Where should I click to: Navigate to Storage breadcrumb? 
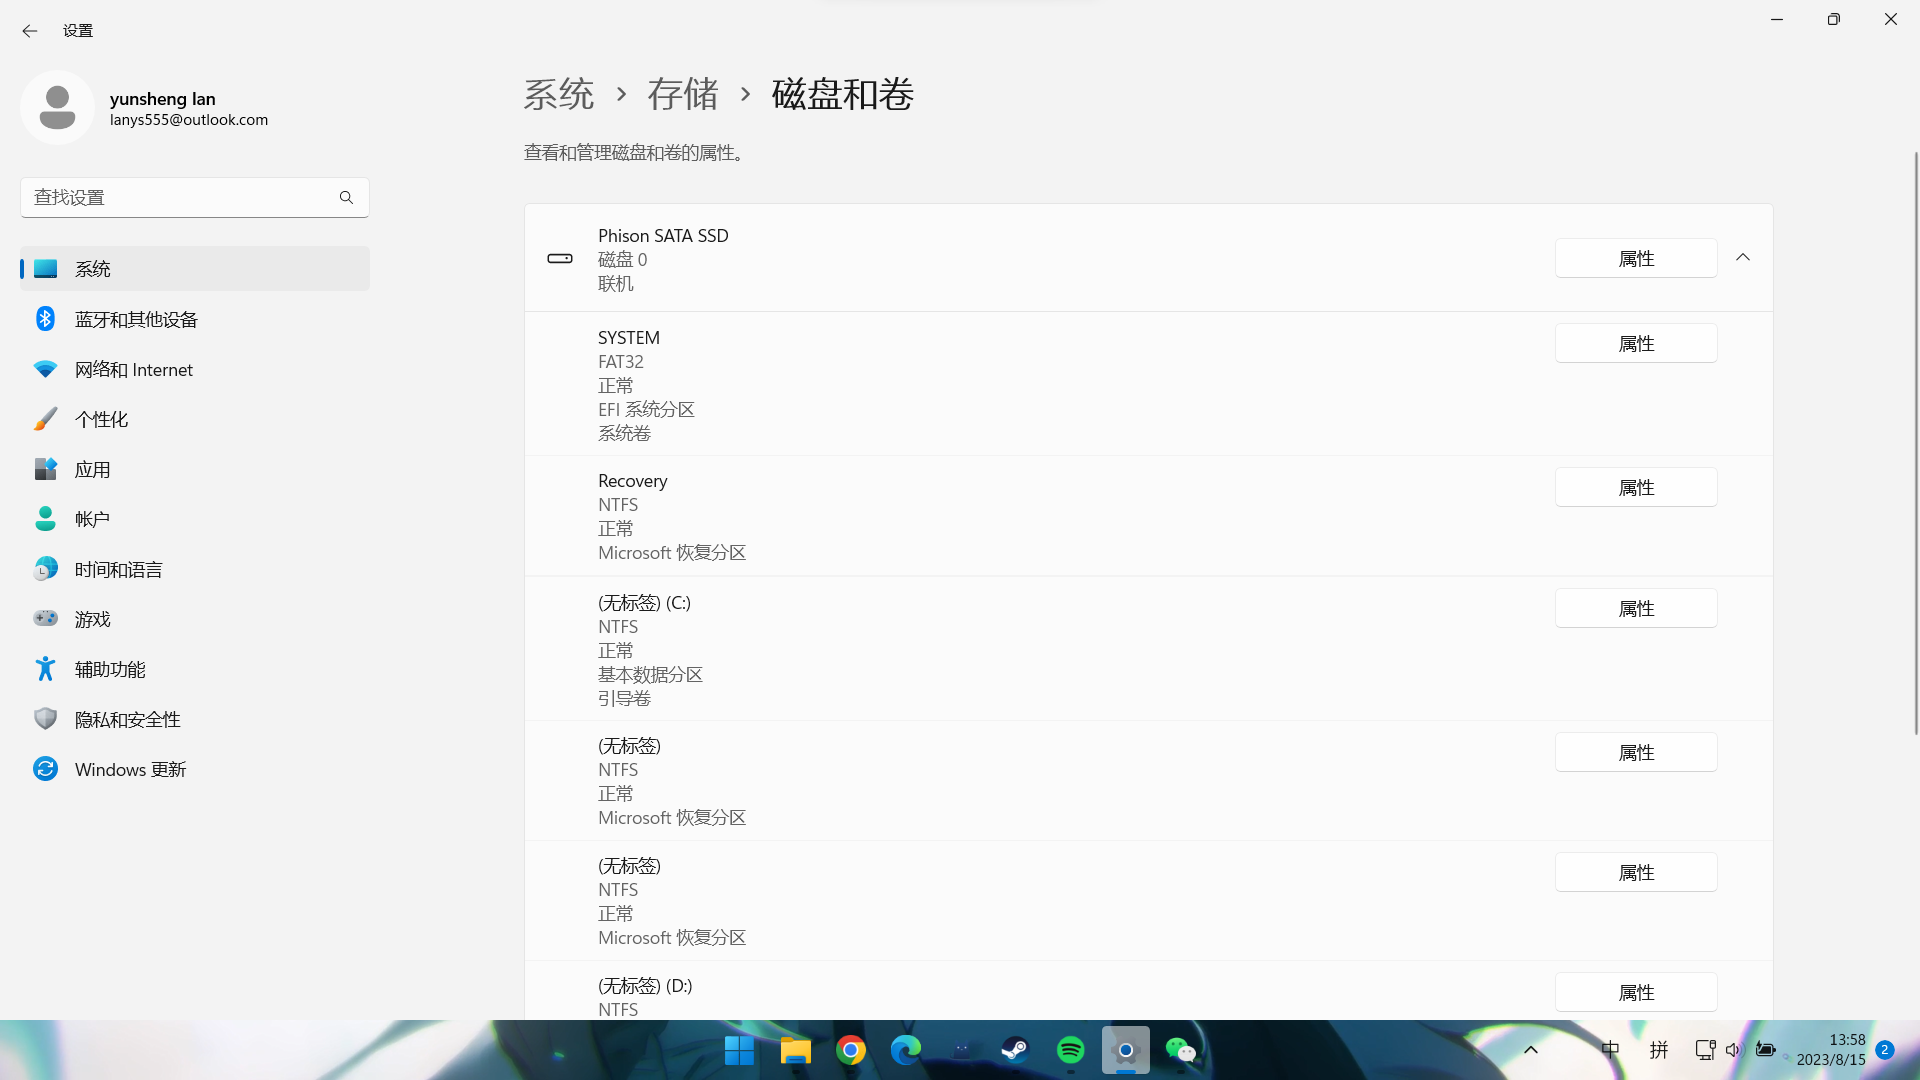[683, 94]
